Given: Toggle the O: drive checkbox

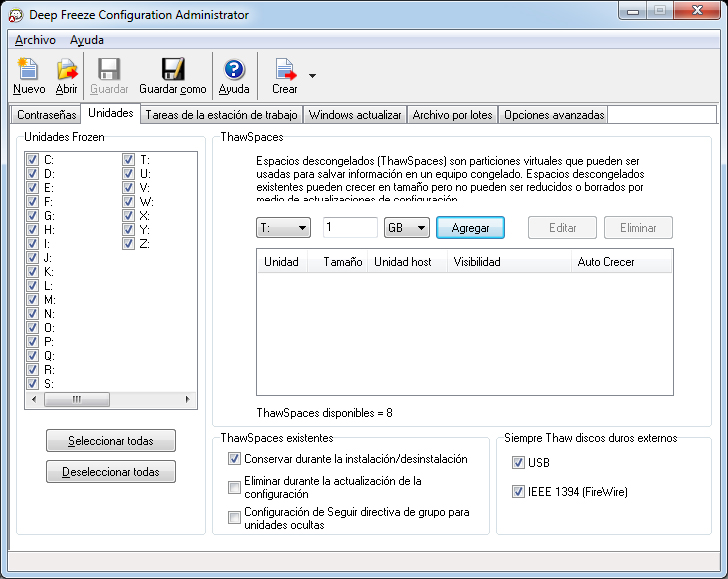Looking at the screenshot, I should coord(32,327).
